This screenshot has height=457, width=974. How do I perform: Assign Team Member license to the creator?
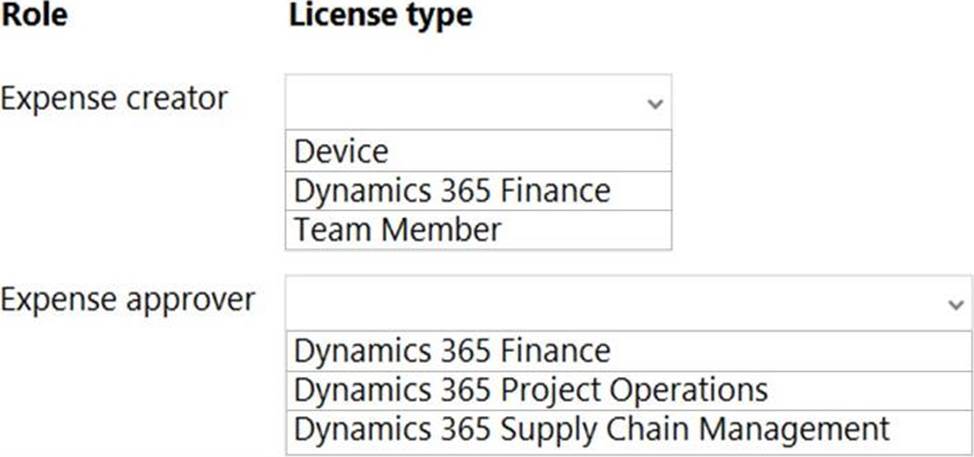point(478,230)
